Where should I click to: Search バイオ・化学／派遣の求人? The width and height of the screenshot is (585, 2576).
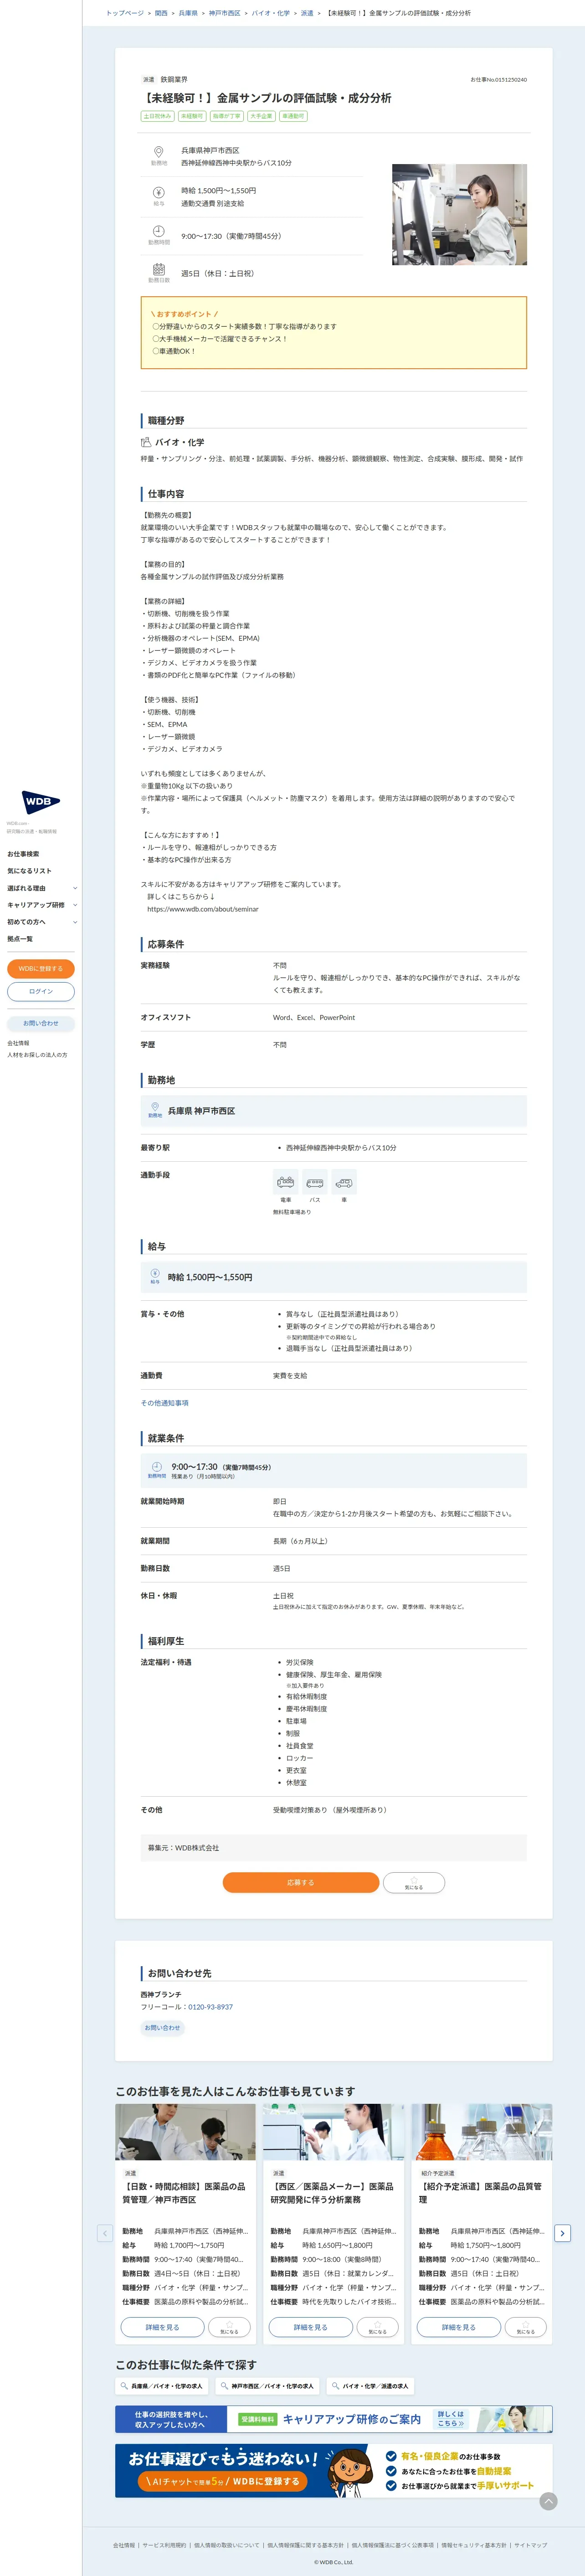369,2386
